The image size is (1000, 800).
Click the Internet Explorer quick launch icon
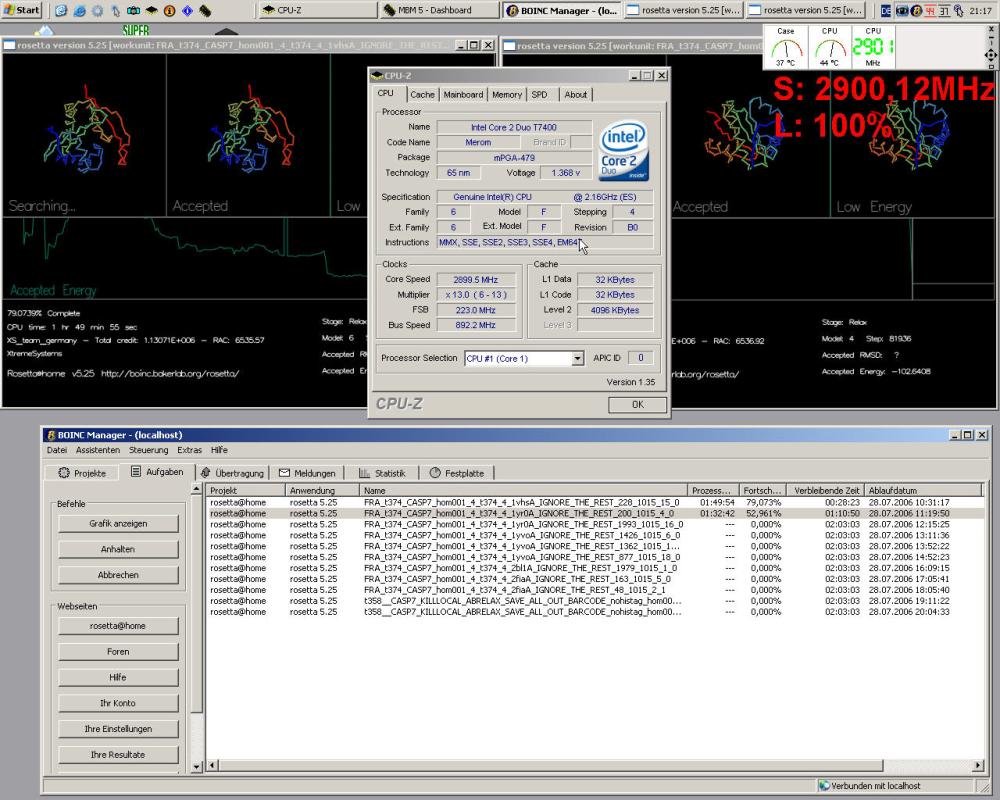tap(80, 10)
